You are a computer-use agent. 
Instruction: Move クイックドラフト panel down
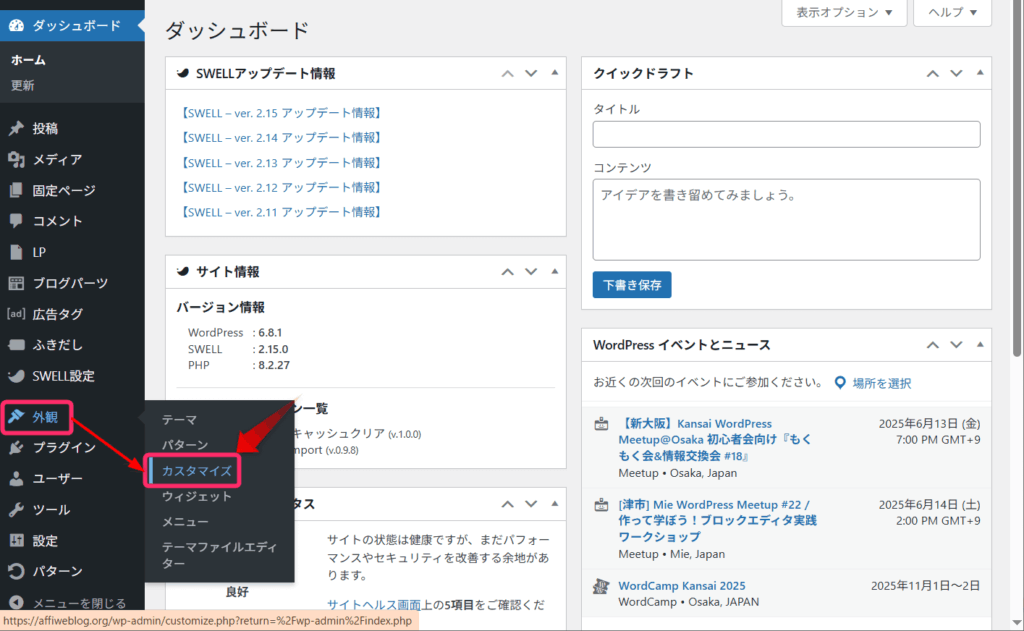(x=956, y=73)
